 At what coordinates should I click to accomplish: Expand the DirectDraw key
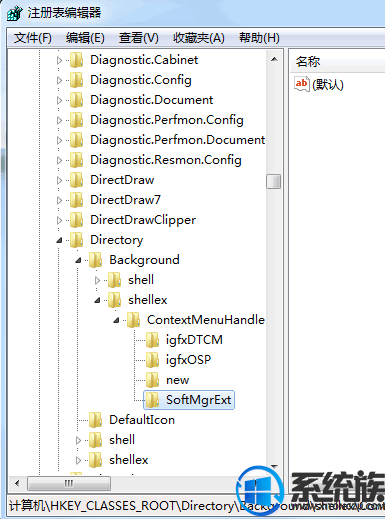59,180
